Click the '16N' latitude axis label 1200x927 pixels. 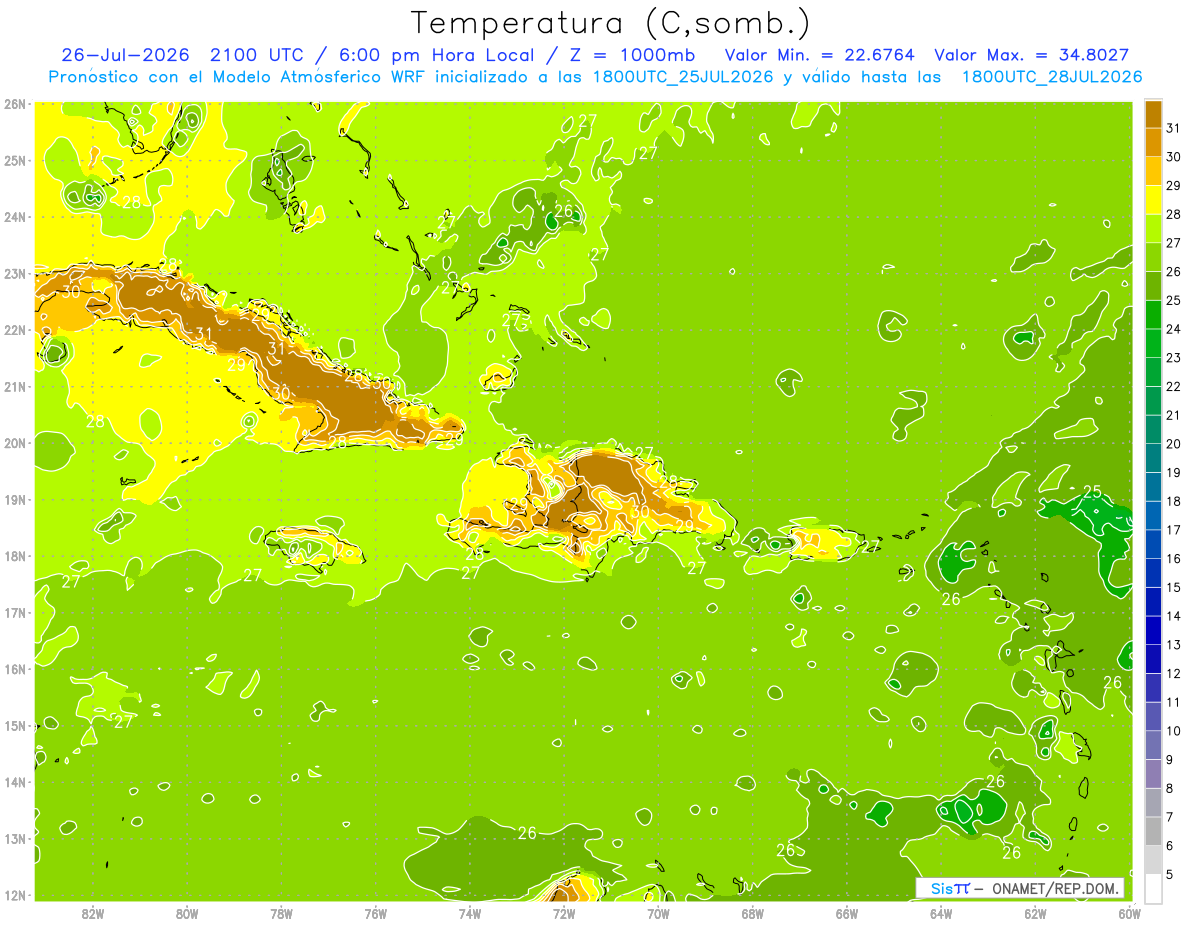tap(15, 669)
